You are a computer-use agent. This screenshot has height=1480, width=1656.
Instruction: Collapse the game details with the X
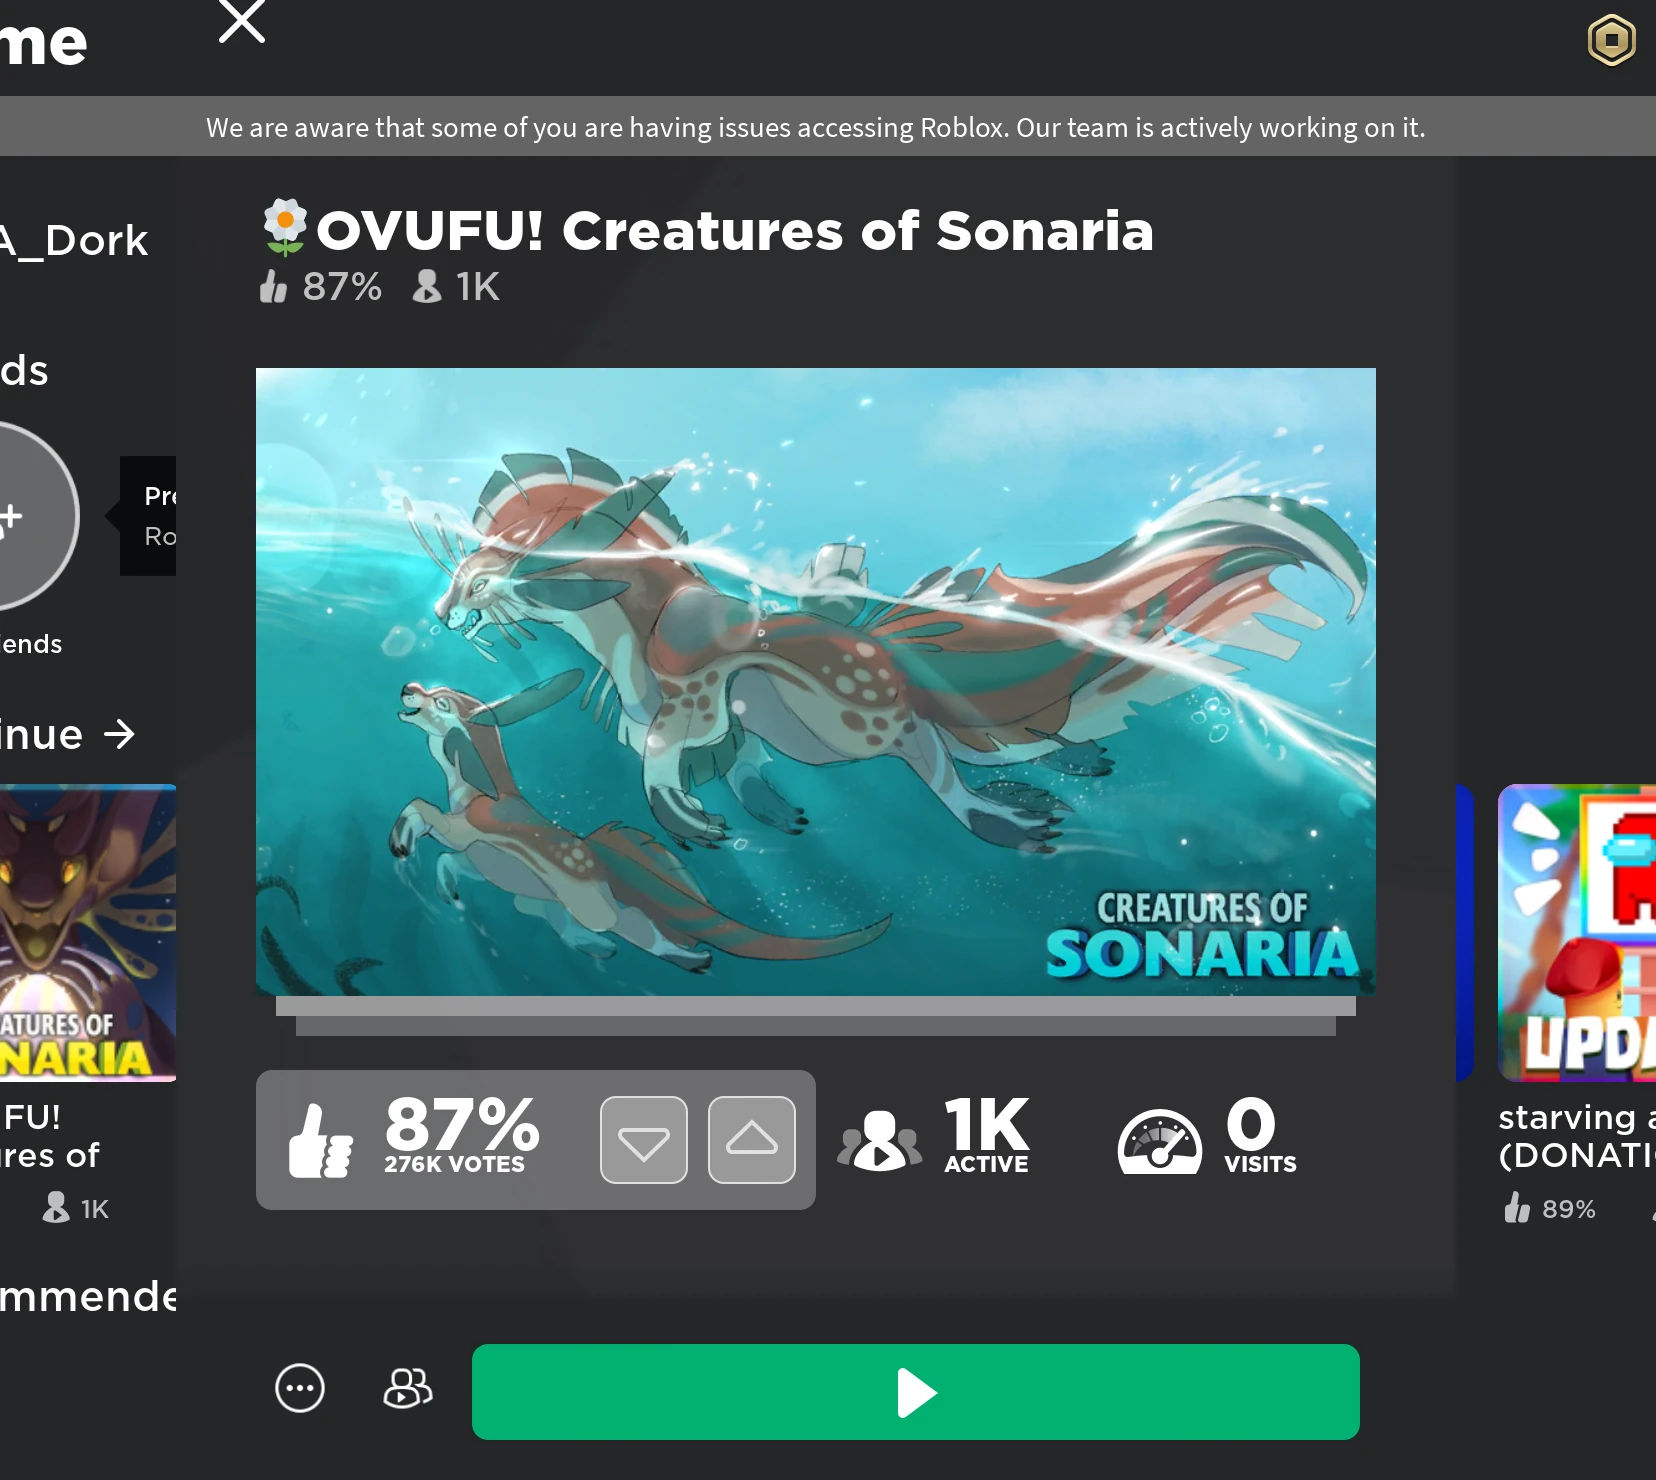[x=240, y=22]
